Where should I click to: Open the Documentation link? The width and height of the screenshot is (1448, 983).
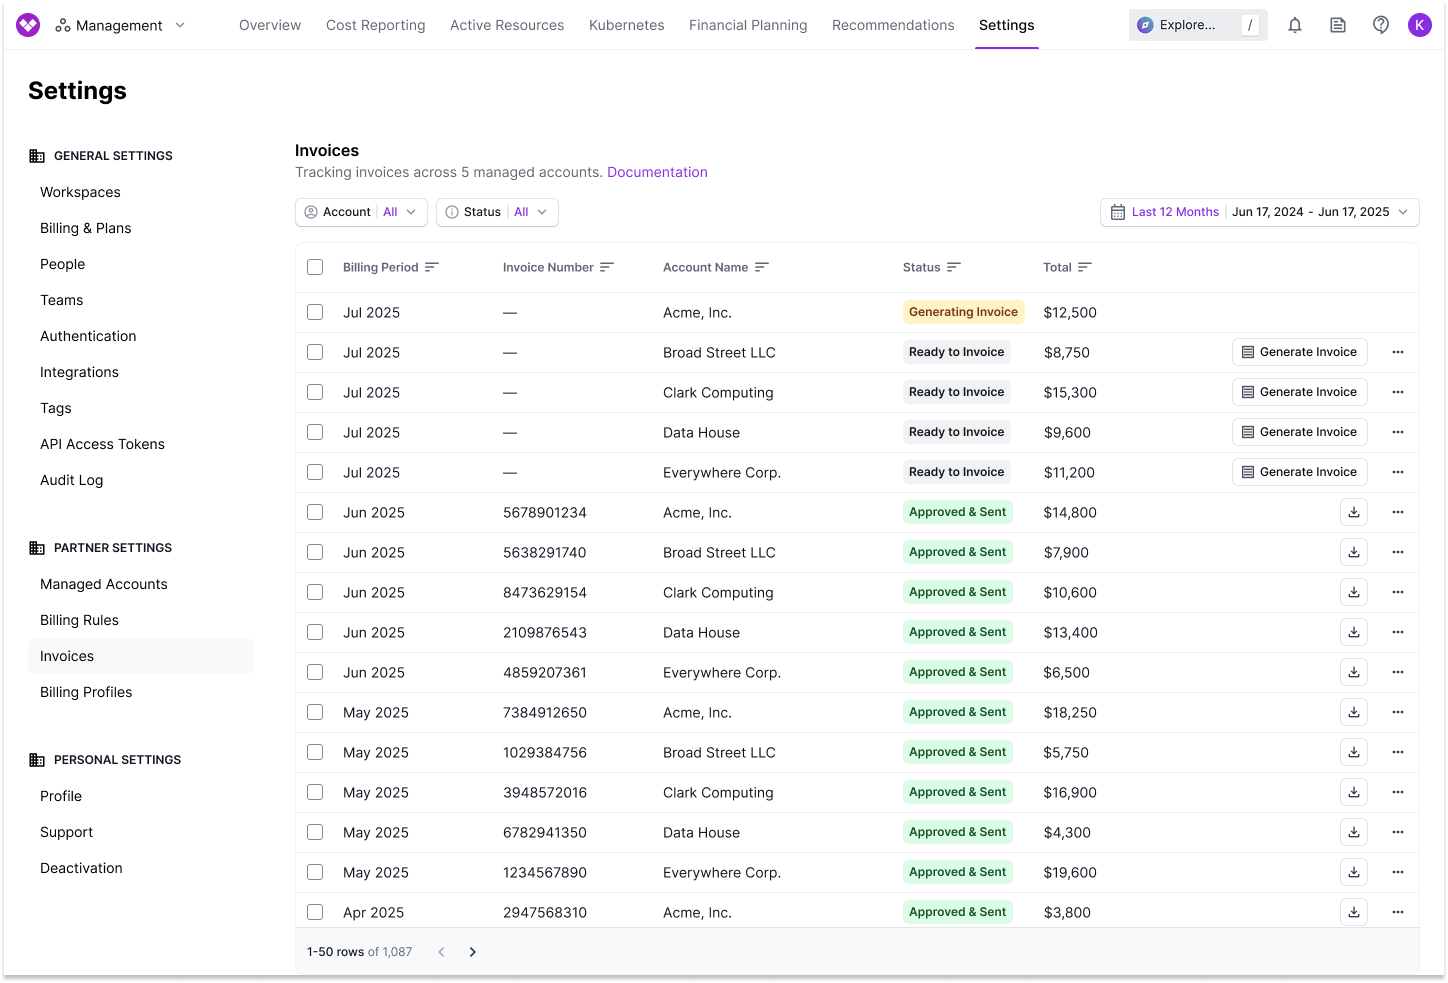[x=657, y=172]
